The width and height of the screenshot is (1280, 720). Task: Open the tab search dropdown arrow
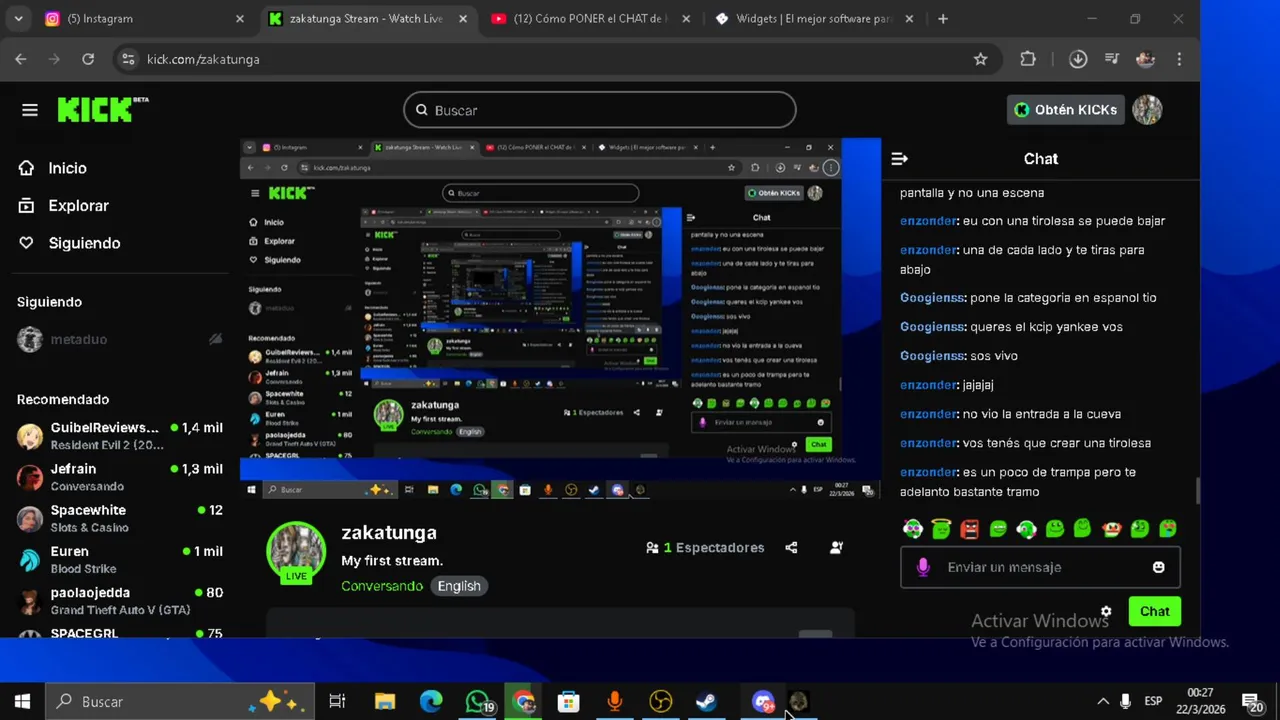[x=18, y=19]
